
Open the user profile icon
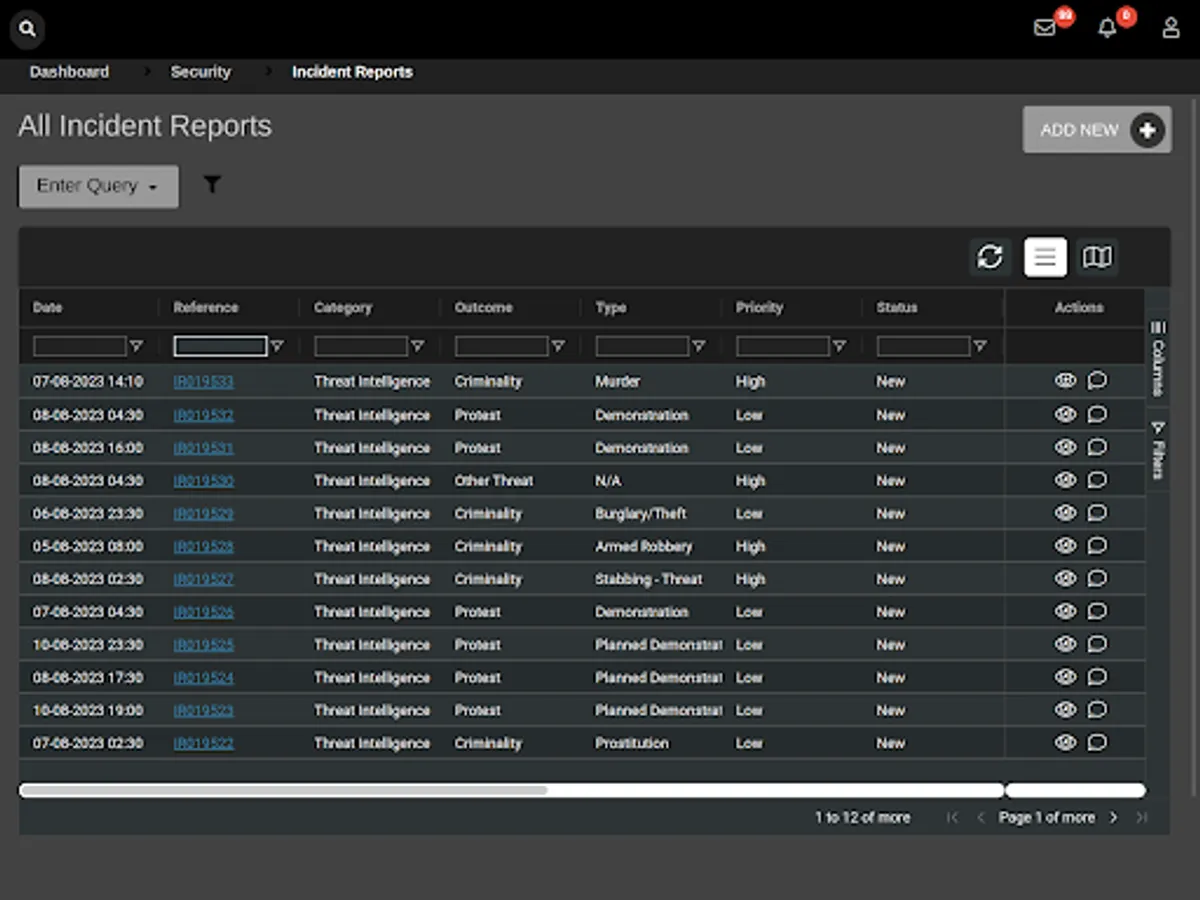point(1170,28)
